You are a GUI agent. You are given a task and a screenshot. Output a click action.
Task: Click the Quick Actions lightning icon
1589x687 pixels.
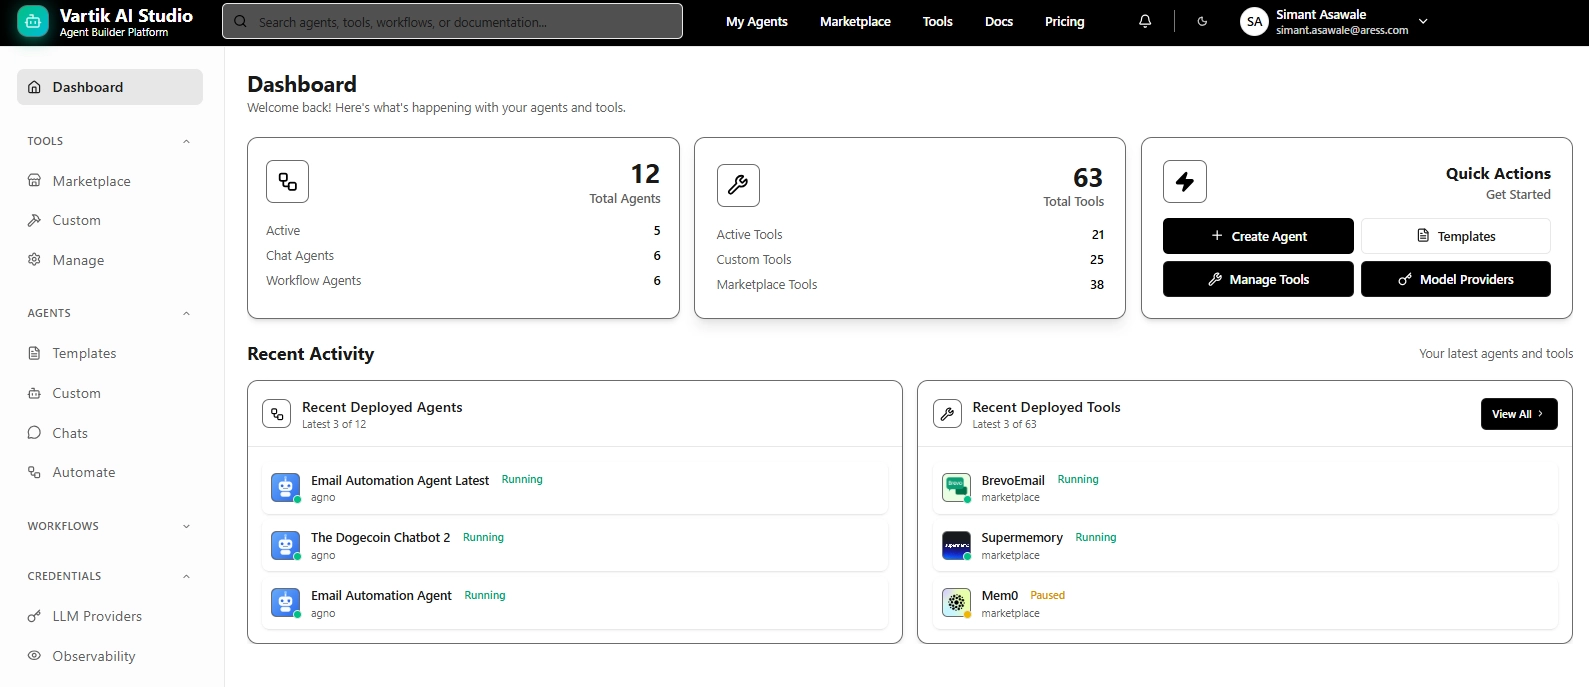[x=1184, y=182]
